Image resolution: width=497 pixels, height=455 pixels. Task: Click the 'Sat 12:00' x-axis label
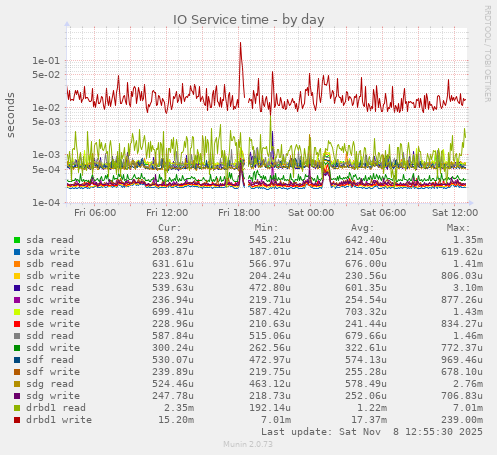pyautogui.click(x=455, y=213)
